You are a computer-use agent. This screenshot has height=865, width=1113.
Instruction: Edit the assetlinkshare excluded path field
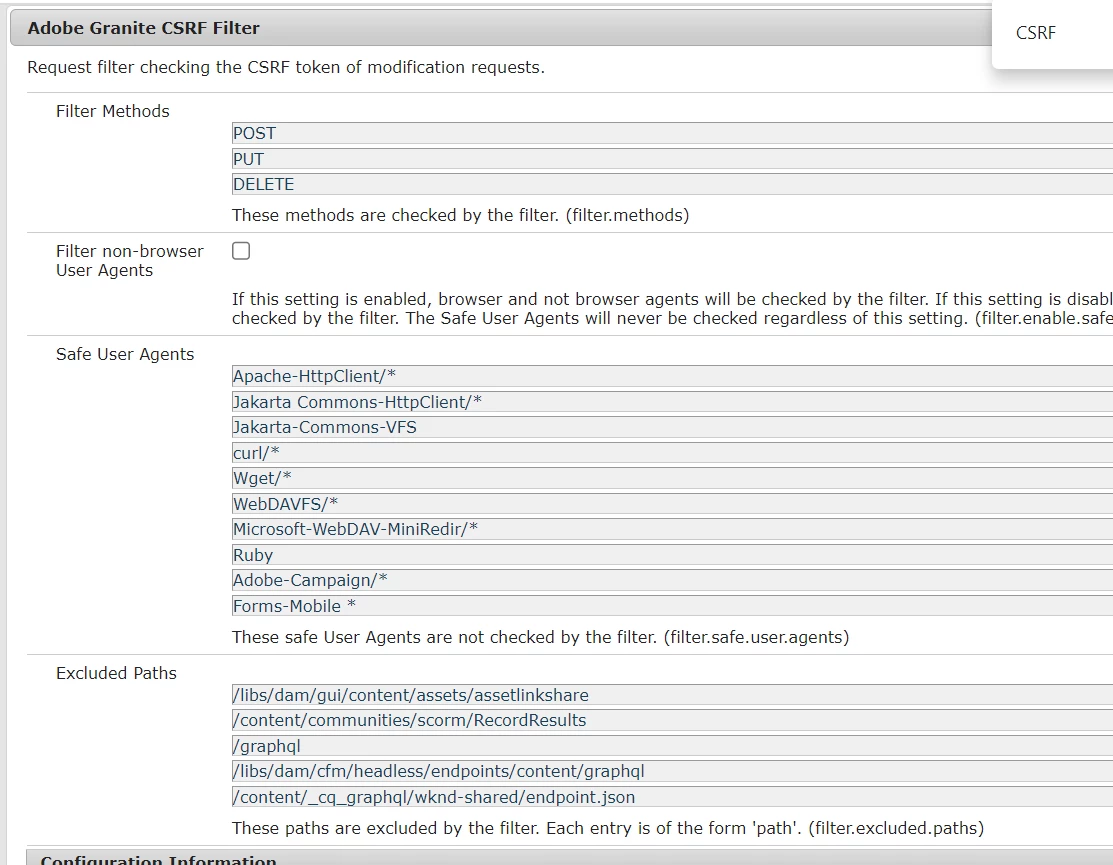[x=672, y=695]
